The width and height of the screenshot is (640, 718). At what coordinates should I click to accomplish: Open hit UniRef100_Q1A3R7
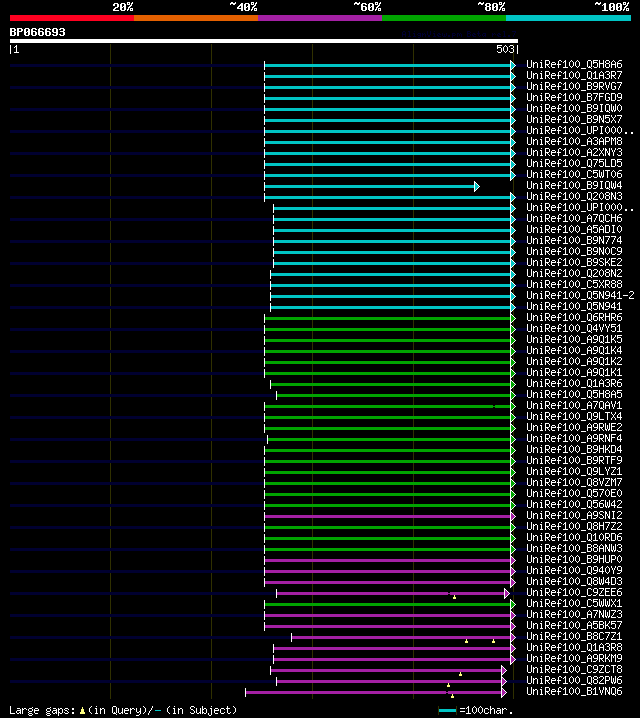[x=574, y=76]
